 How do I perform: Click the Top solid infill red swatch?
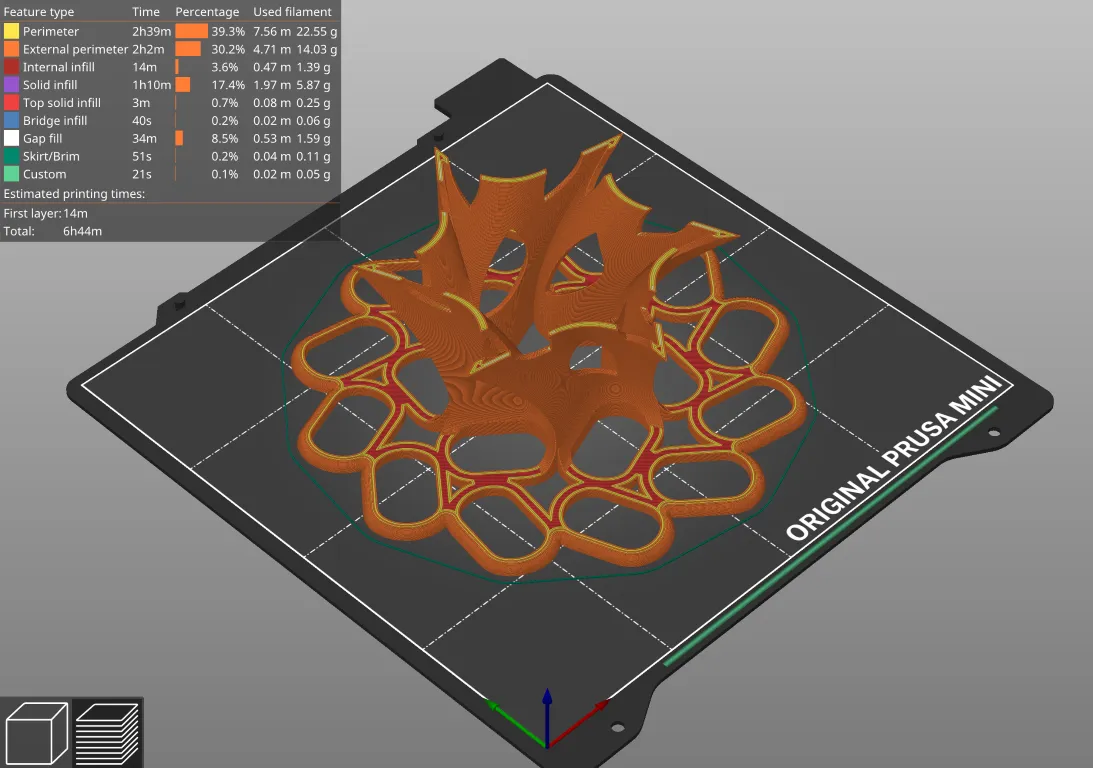click(11, 102)
